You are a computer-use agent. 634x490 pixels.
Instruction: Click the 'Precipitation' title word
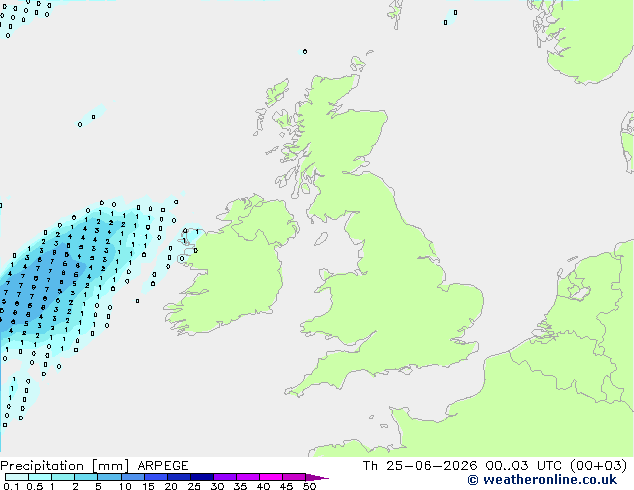(42, 466)
